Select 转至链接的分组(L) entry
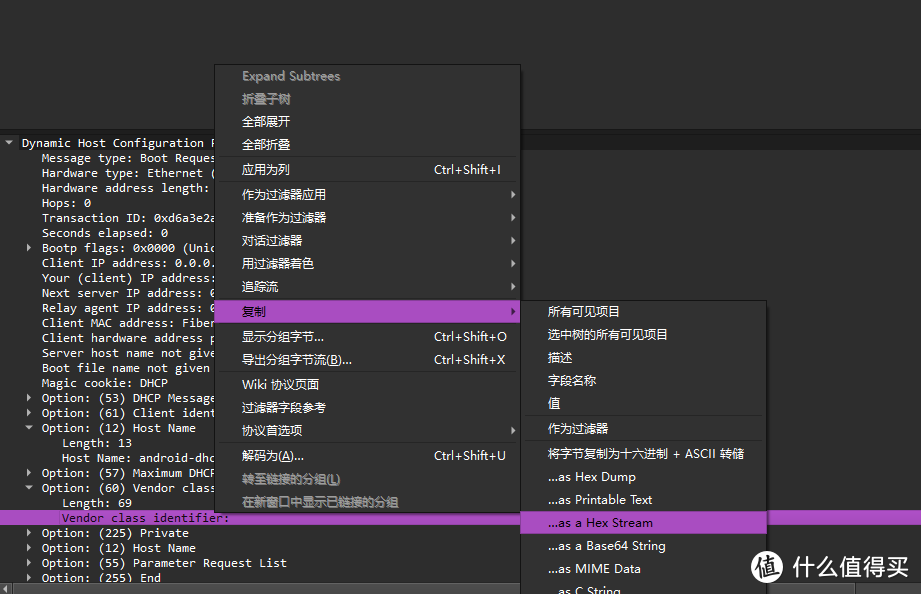Screen dimensions: 921x594 pos(368,479)
